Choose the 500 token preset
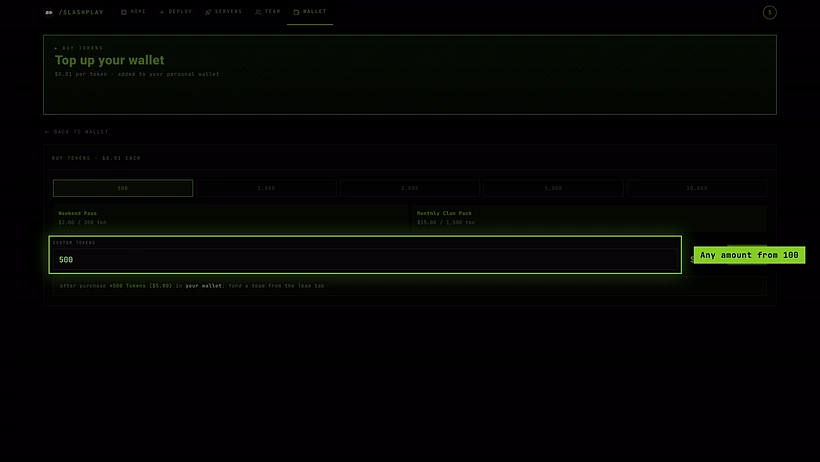The height and width of the screenshot is (462, 820). tap(123, 188)
